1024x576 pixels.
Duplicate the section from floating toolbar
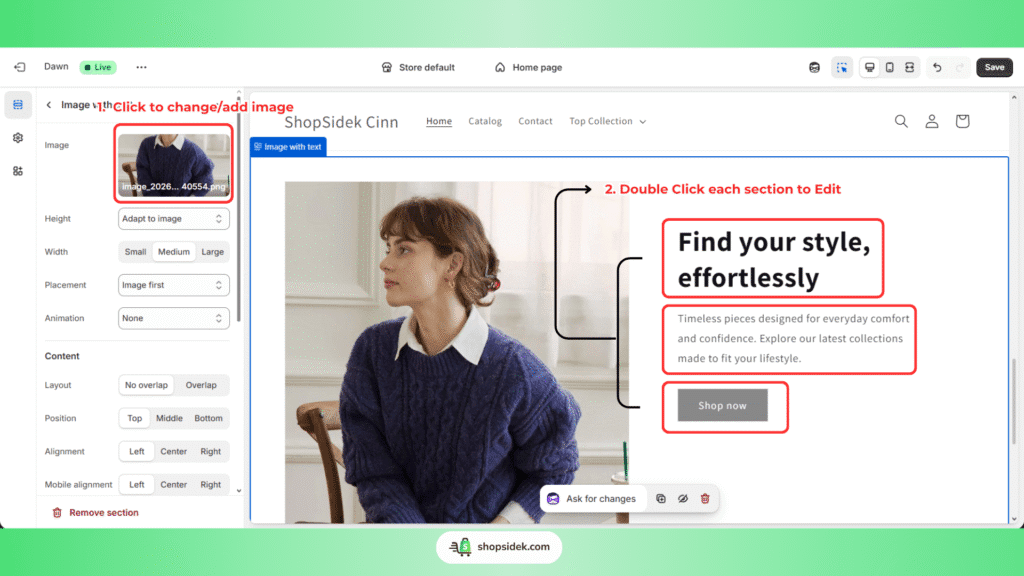pos(661,498)
